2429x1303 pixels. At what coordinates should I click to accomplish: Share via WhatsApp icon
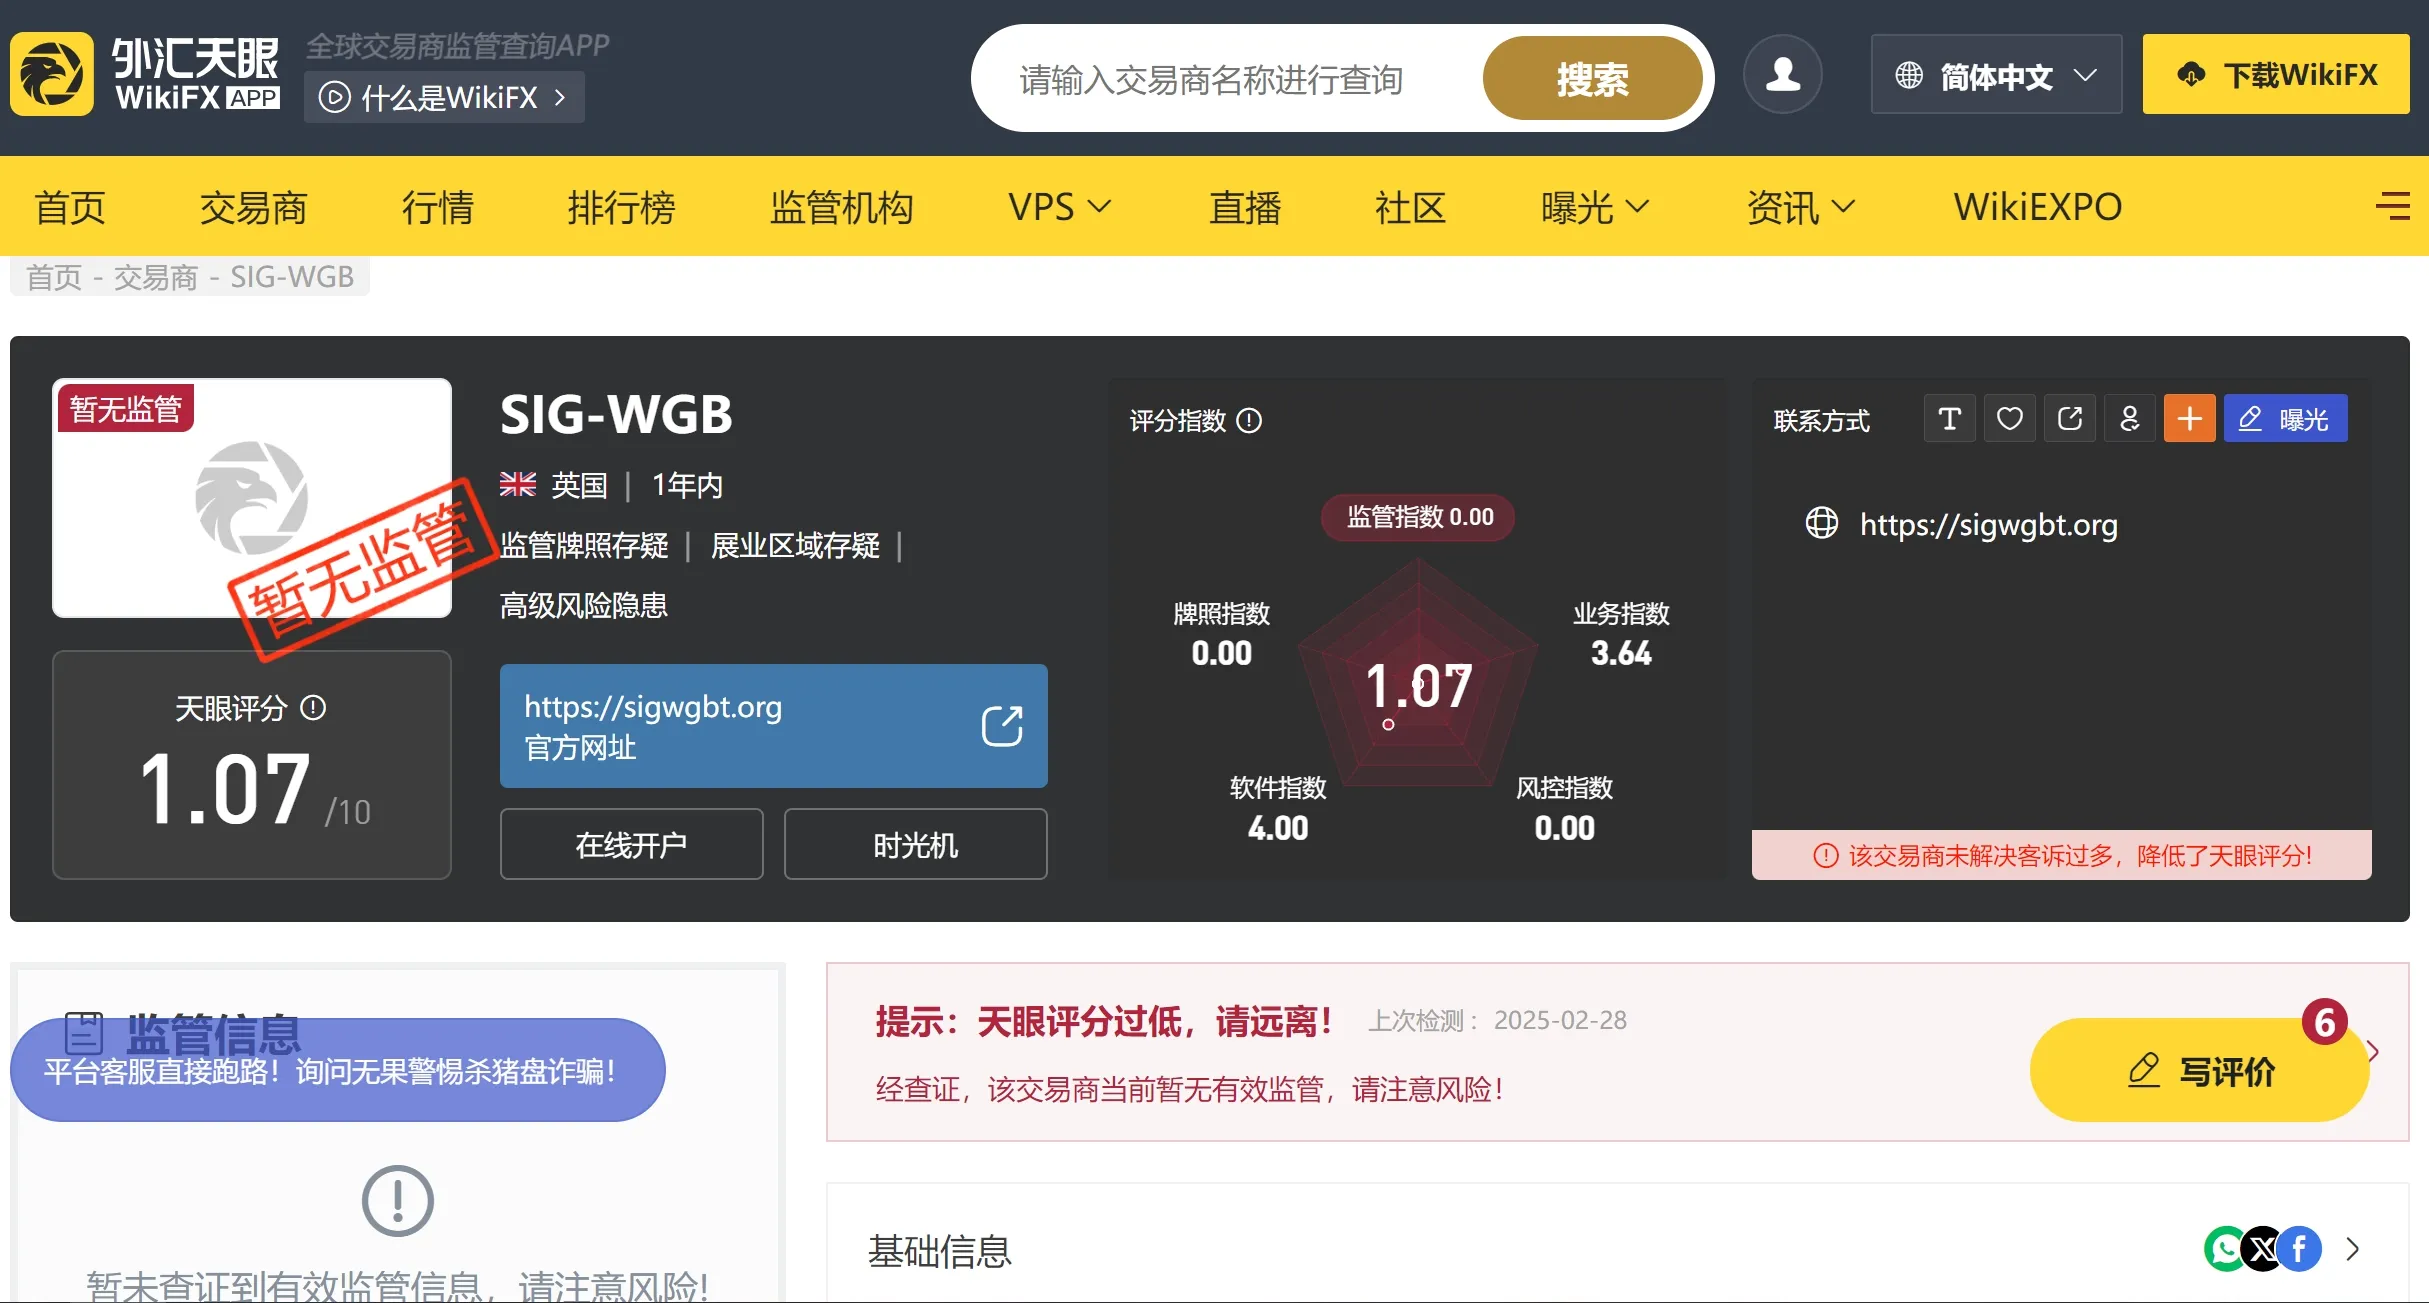(x=2226, y=1249)
